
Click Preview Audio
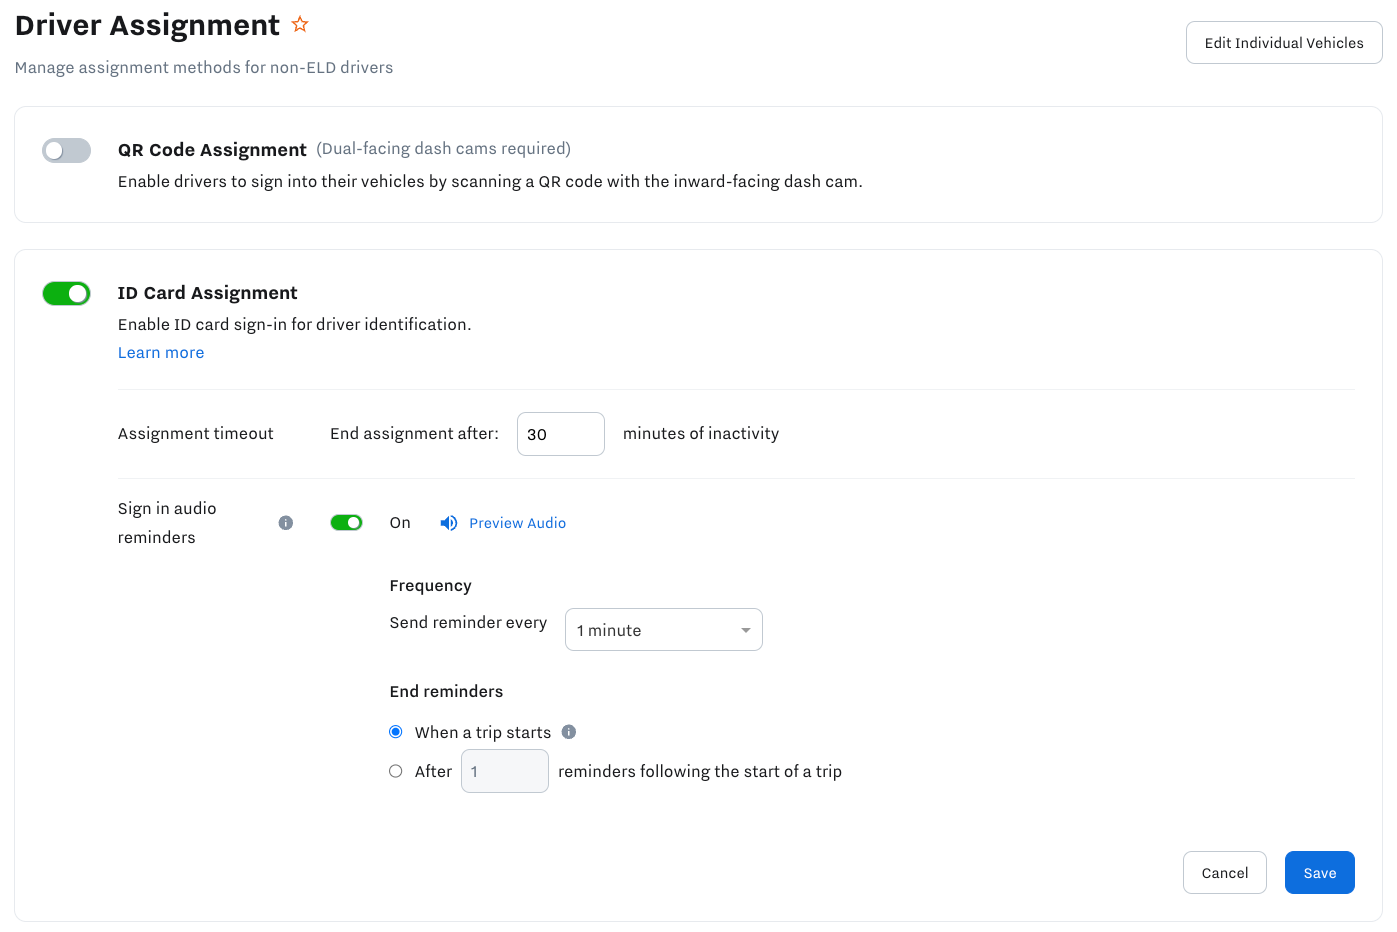pyautogui.click(x=517, y=522)
